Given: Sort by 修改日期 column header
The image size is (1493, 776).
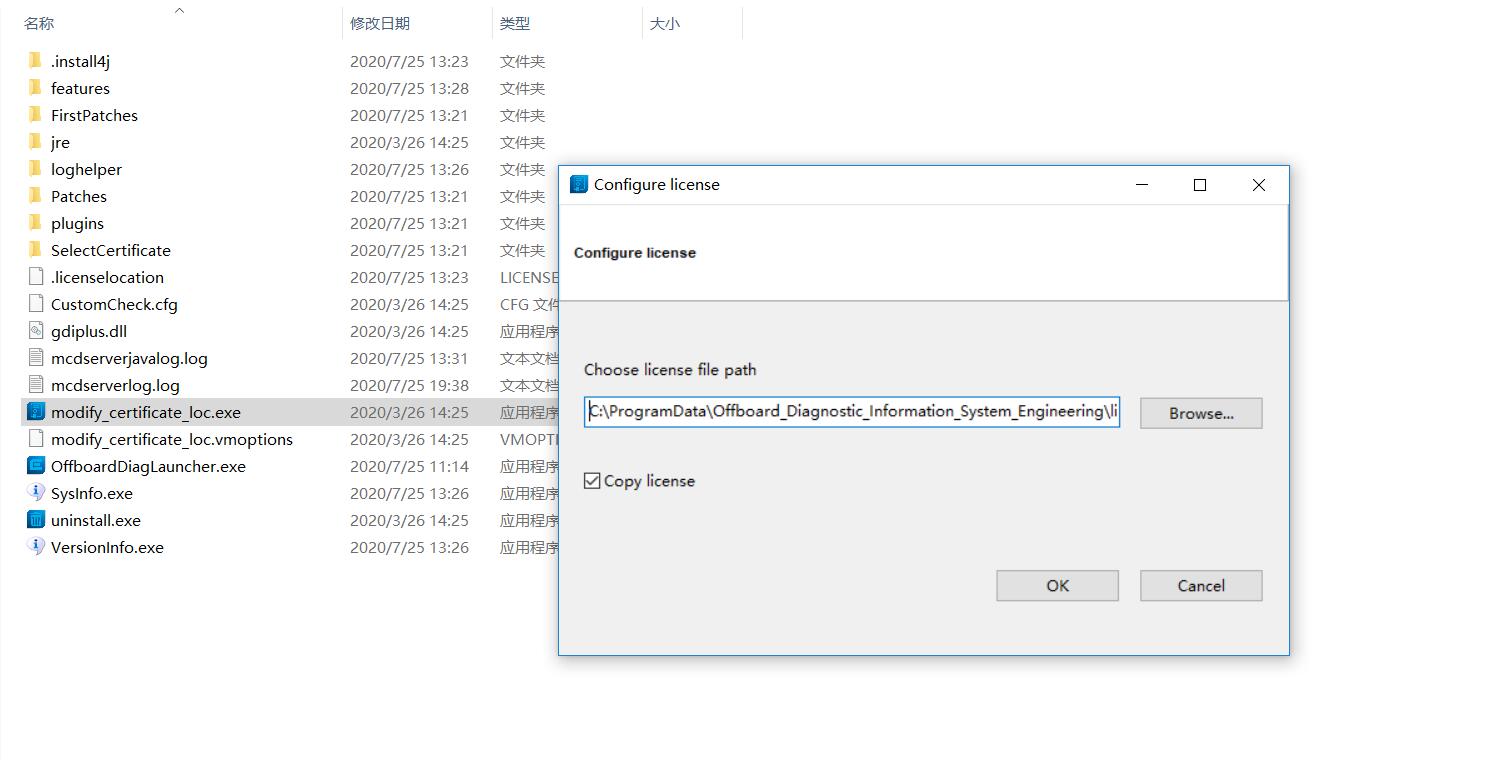Looking at the screenshot, I should [380, 23].
